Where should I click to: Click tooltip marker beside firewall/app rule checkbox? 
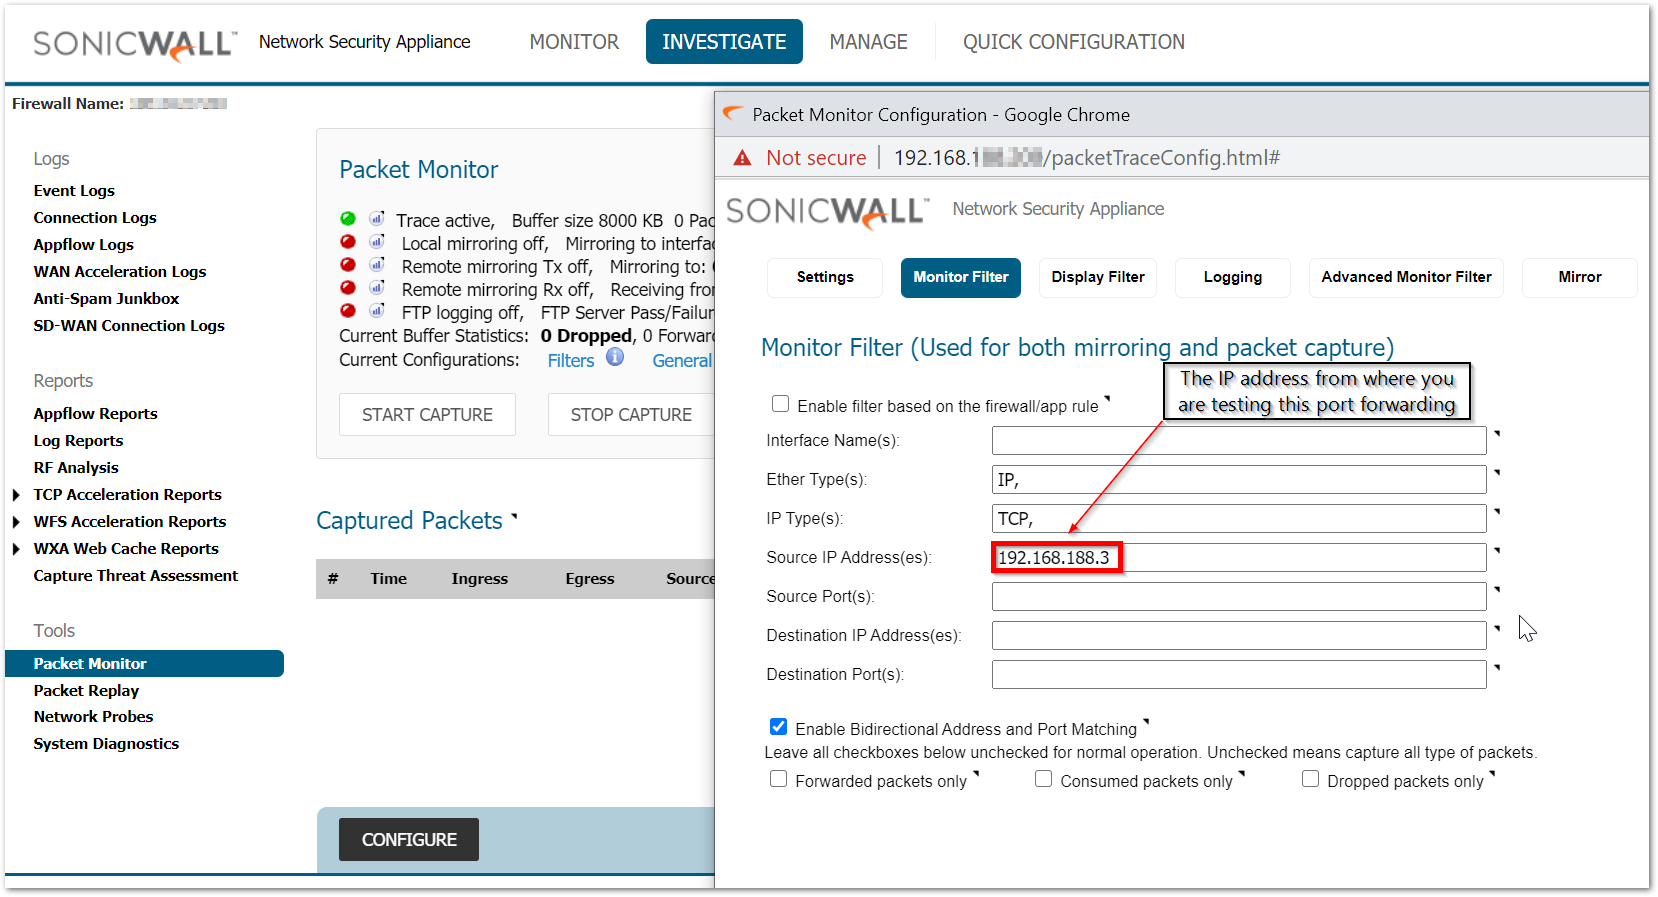pyautogui.click(x=1107, y=398)
